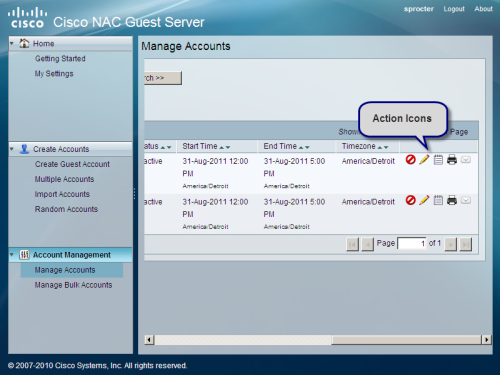The width and height of the screenshot is (500, 375).
Task: Sort Start Time column descending
Action: click(x=228, y=147)
